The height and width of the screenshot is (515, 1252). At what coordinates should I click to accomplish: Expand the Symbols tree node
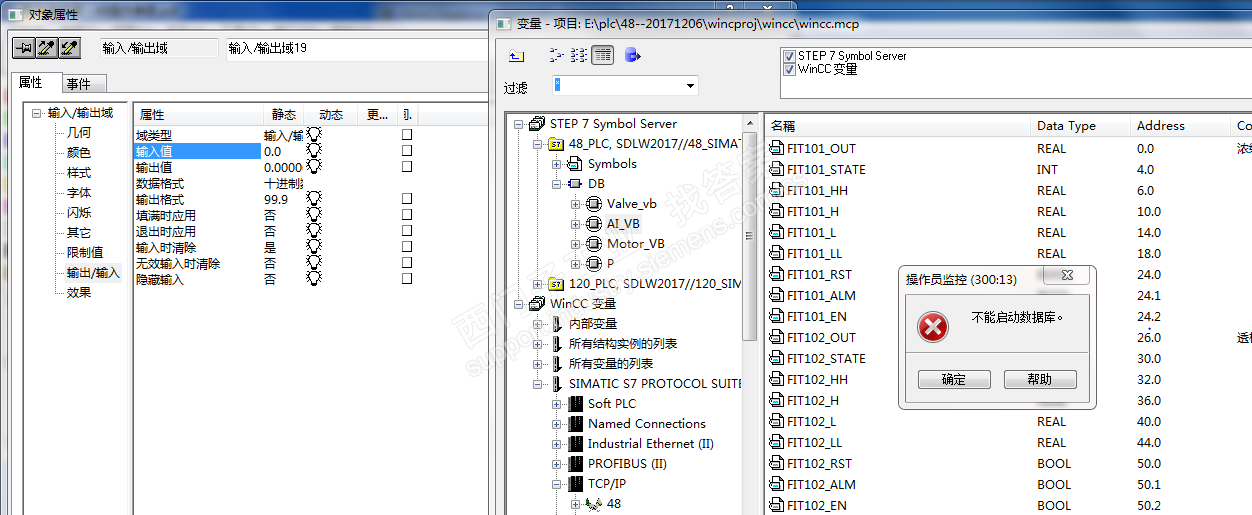[x=557, y=164]
